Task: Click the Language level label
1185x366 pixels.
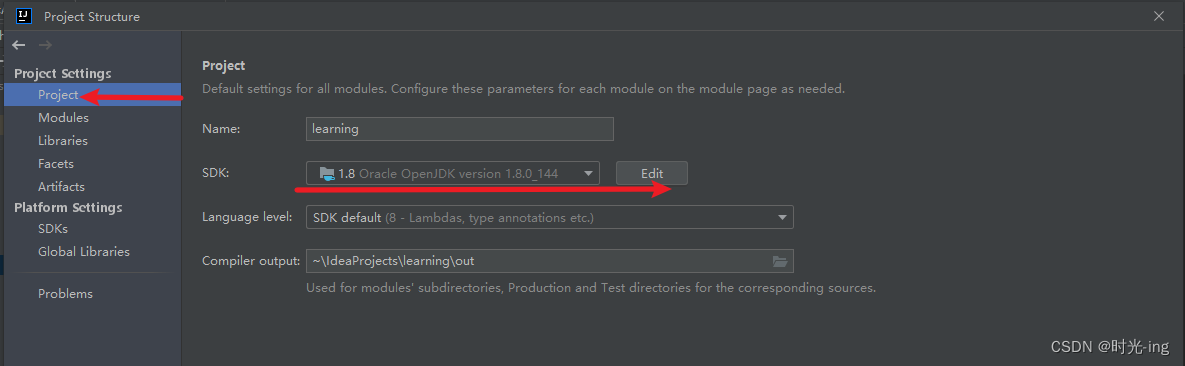Action: [247, 217]
